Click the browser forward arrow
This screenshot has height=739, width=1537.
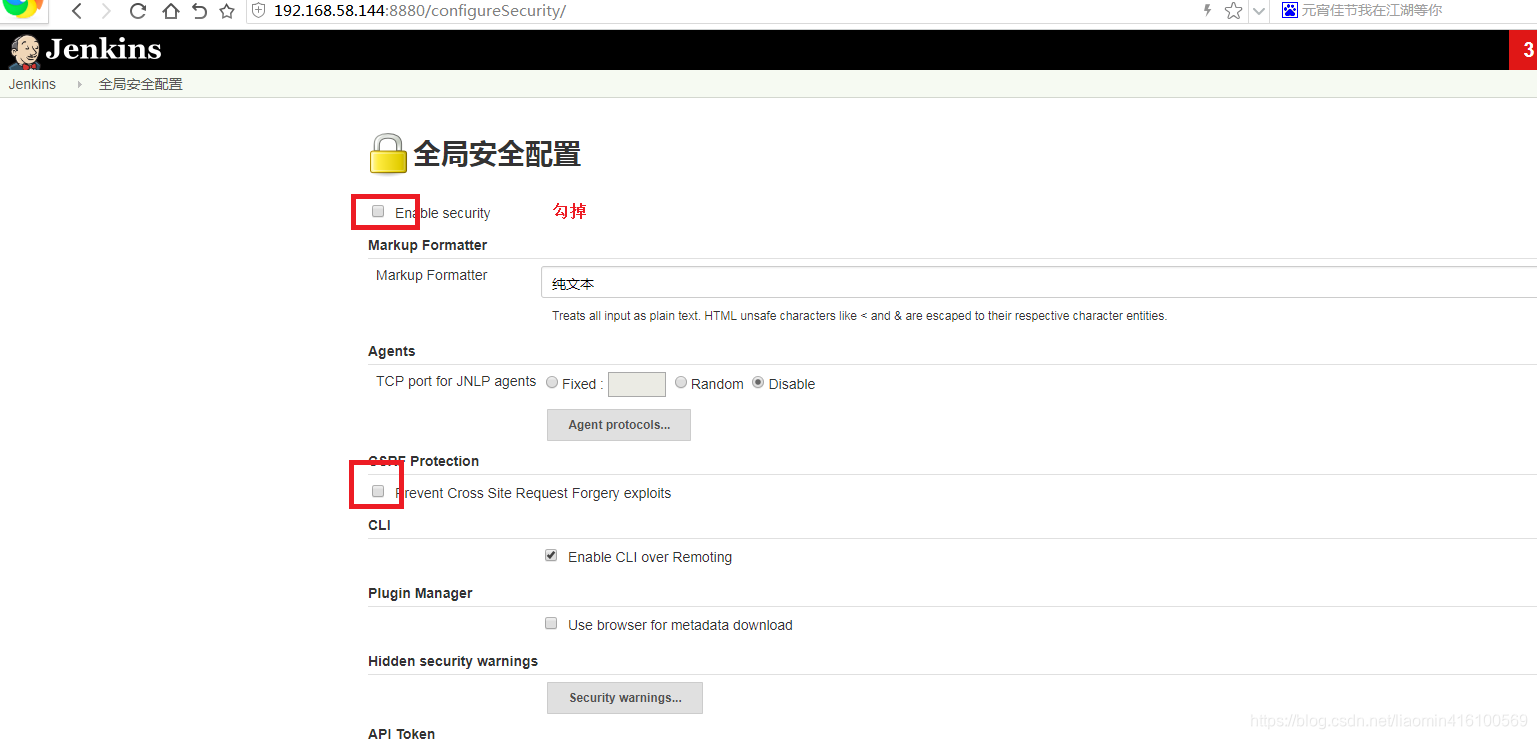(107, 11)
